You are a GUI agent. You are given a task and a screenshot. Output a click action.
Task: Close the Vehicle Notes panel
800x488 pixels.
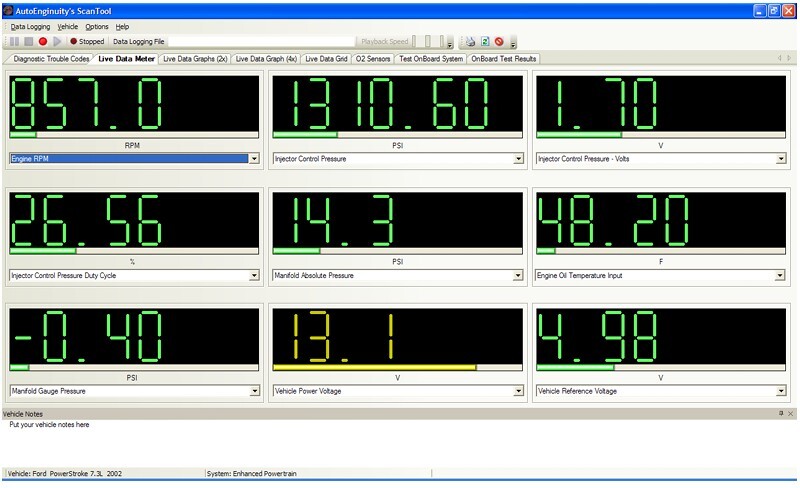(x=791, y=413)
